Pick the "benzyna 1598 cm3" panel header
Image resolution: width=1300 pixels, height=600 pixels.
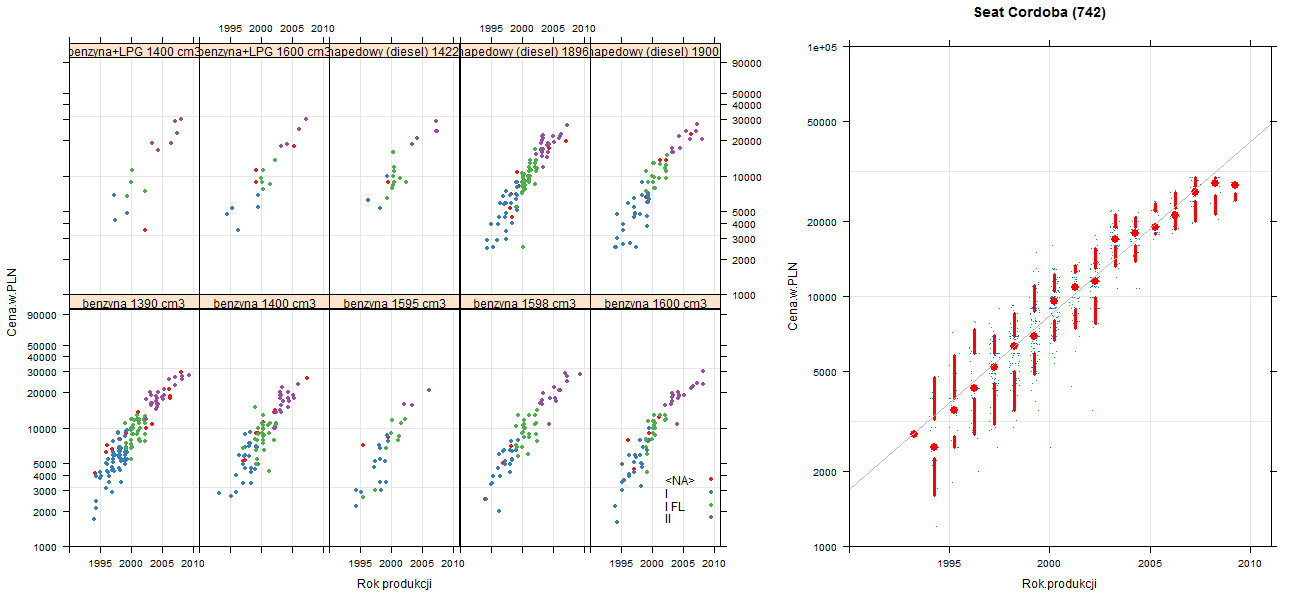pos(525,303)
